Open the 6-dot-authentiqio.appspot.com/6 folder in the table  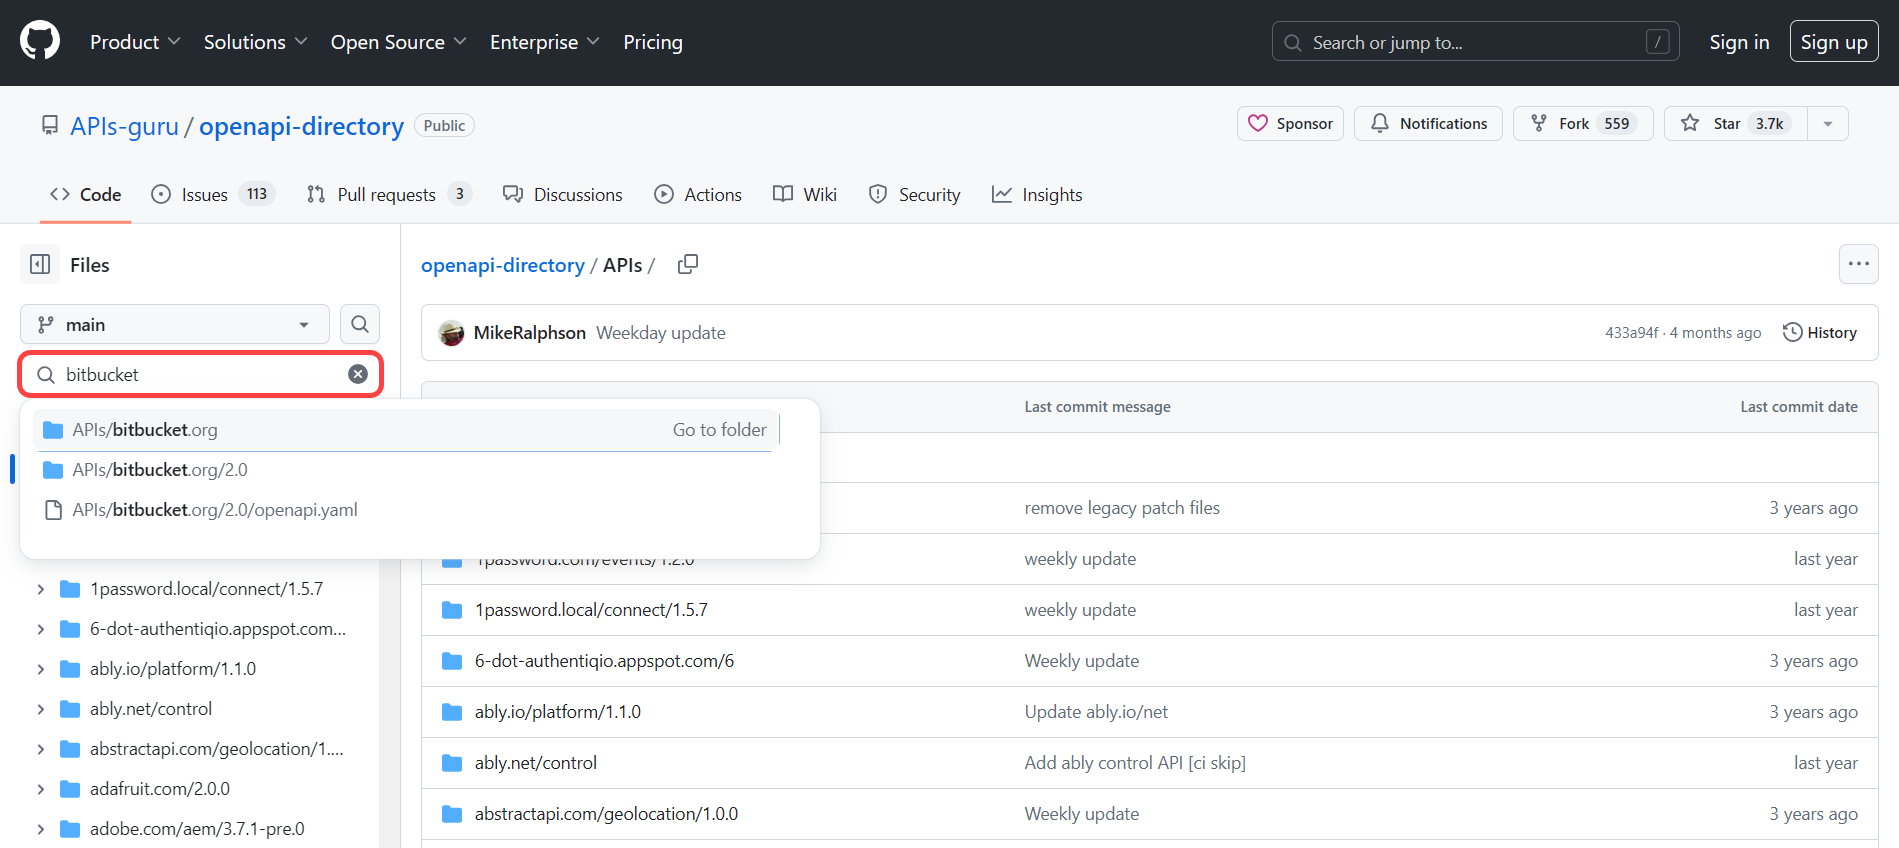click(x=604, y=661)
